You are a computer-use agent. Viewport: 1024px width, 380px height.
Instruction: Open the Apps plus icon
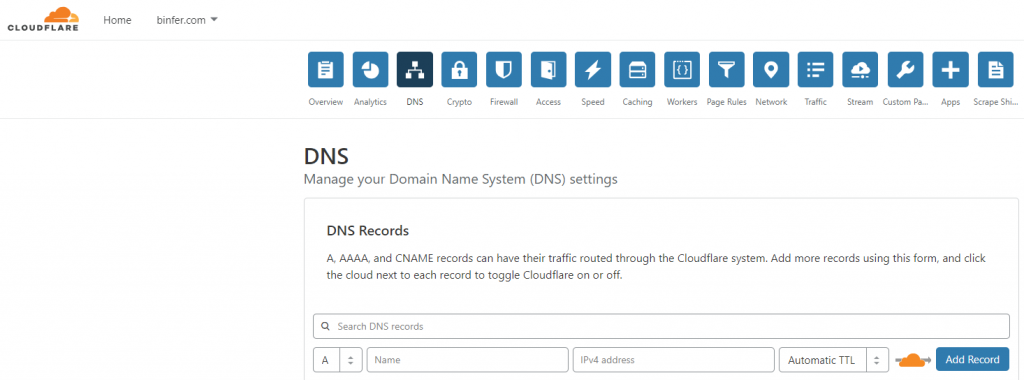[950, 70]
